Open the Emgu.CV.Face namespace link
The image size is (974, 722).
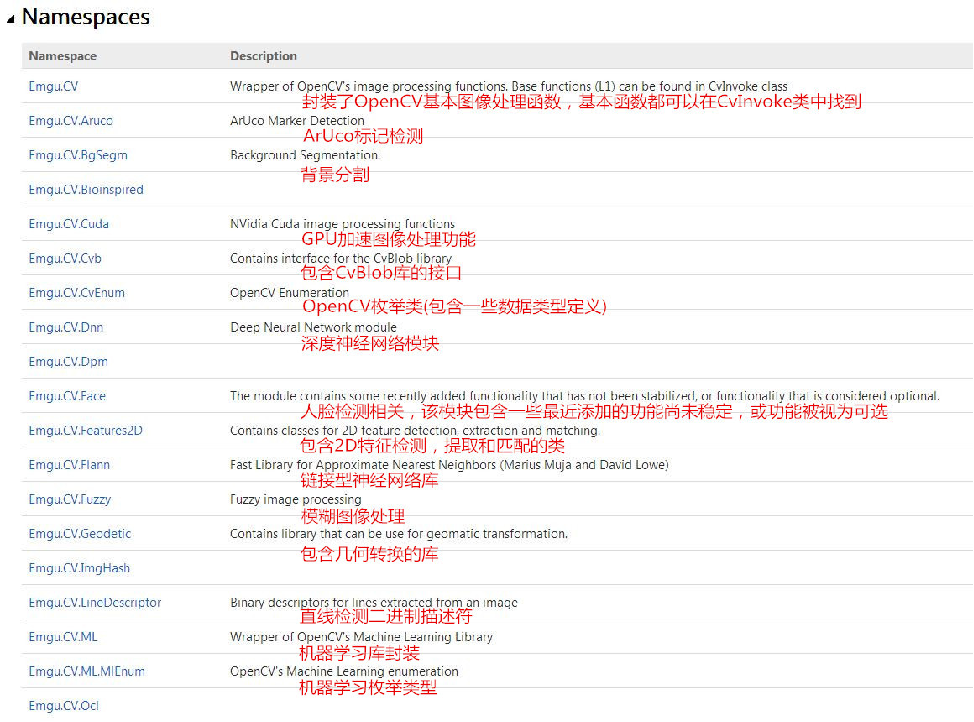(67, 396)
